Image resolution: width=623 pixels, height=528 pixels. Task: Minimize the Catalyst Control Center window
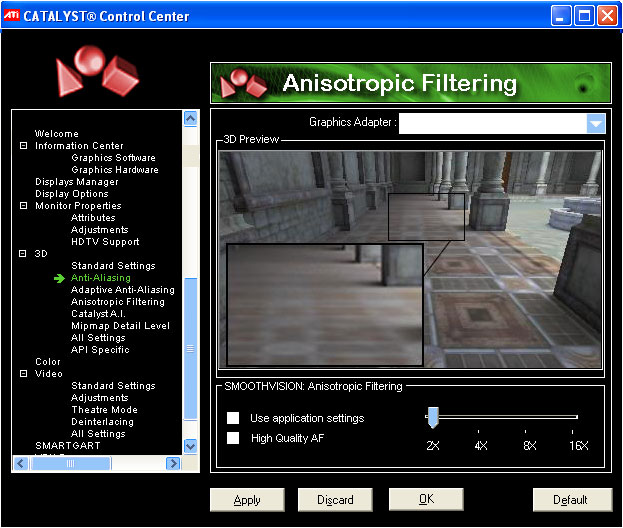(562, 15)
